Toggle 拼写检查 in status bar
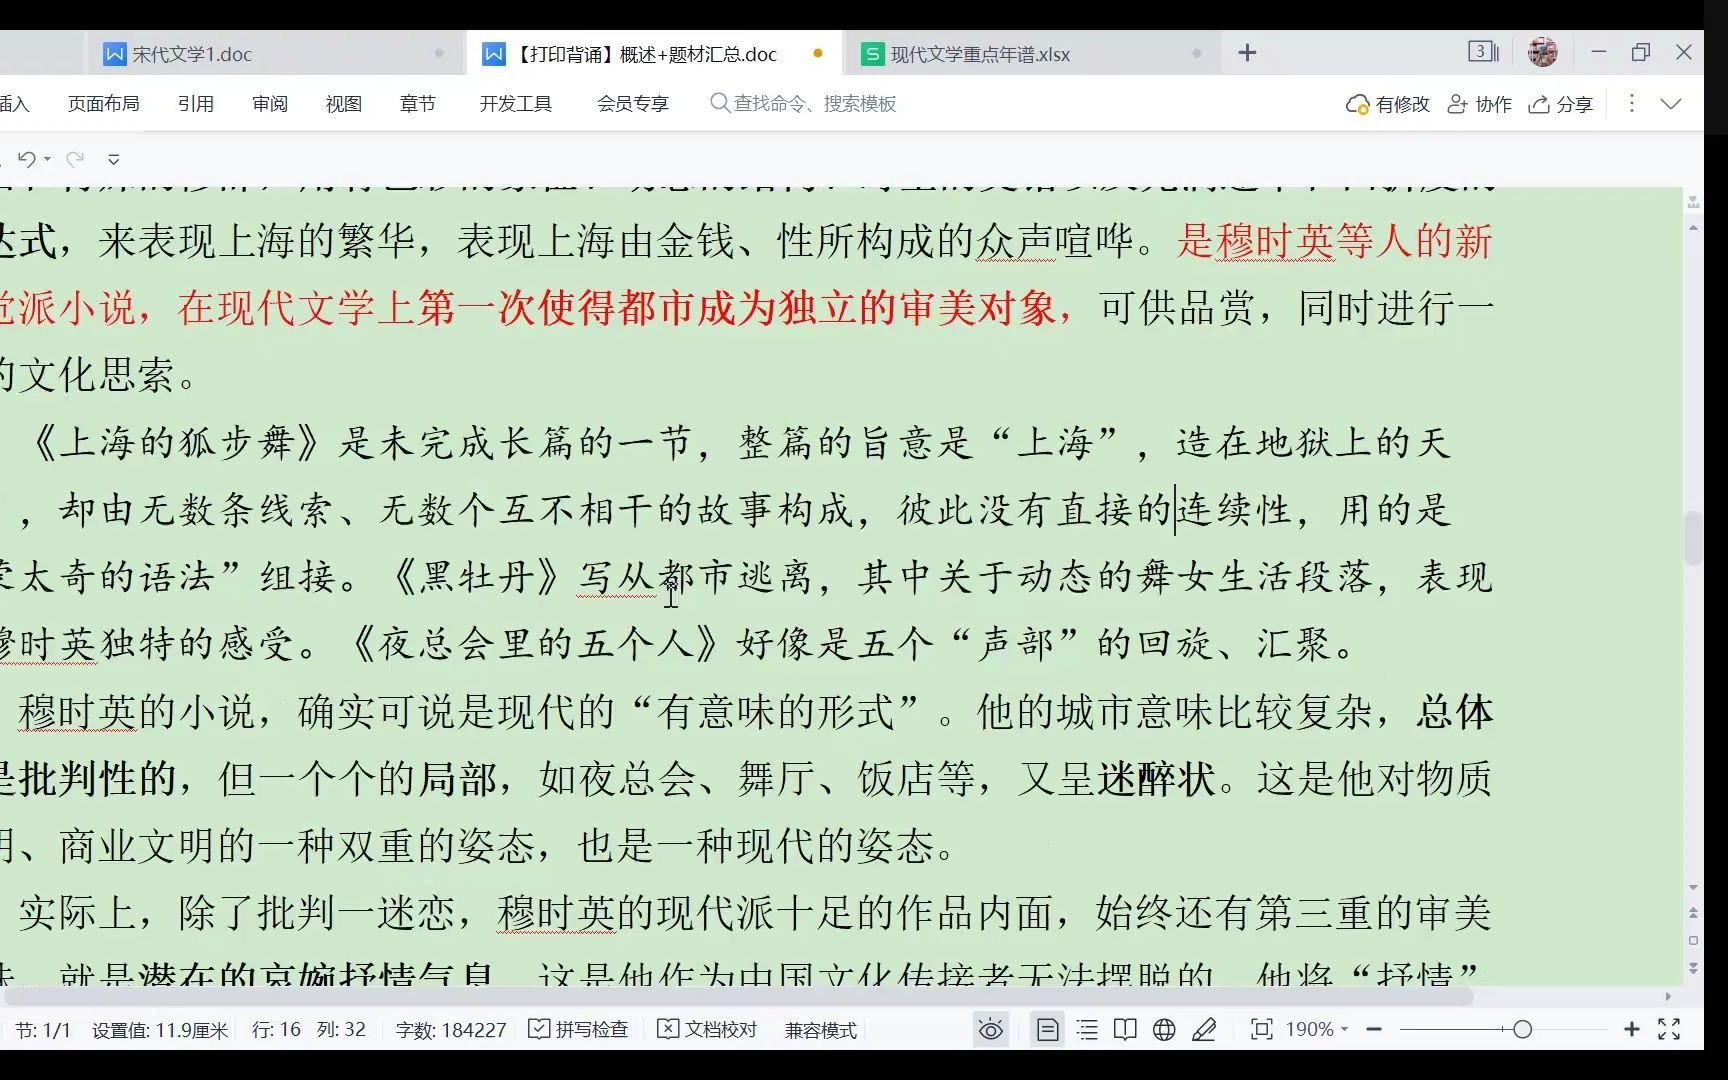 click(578, 1030)
